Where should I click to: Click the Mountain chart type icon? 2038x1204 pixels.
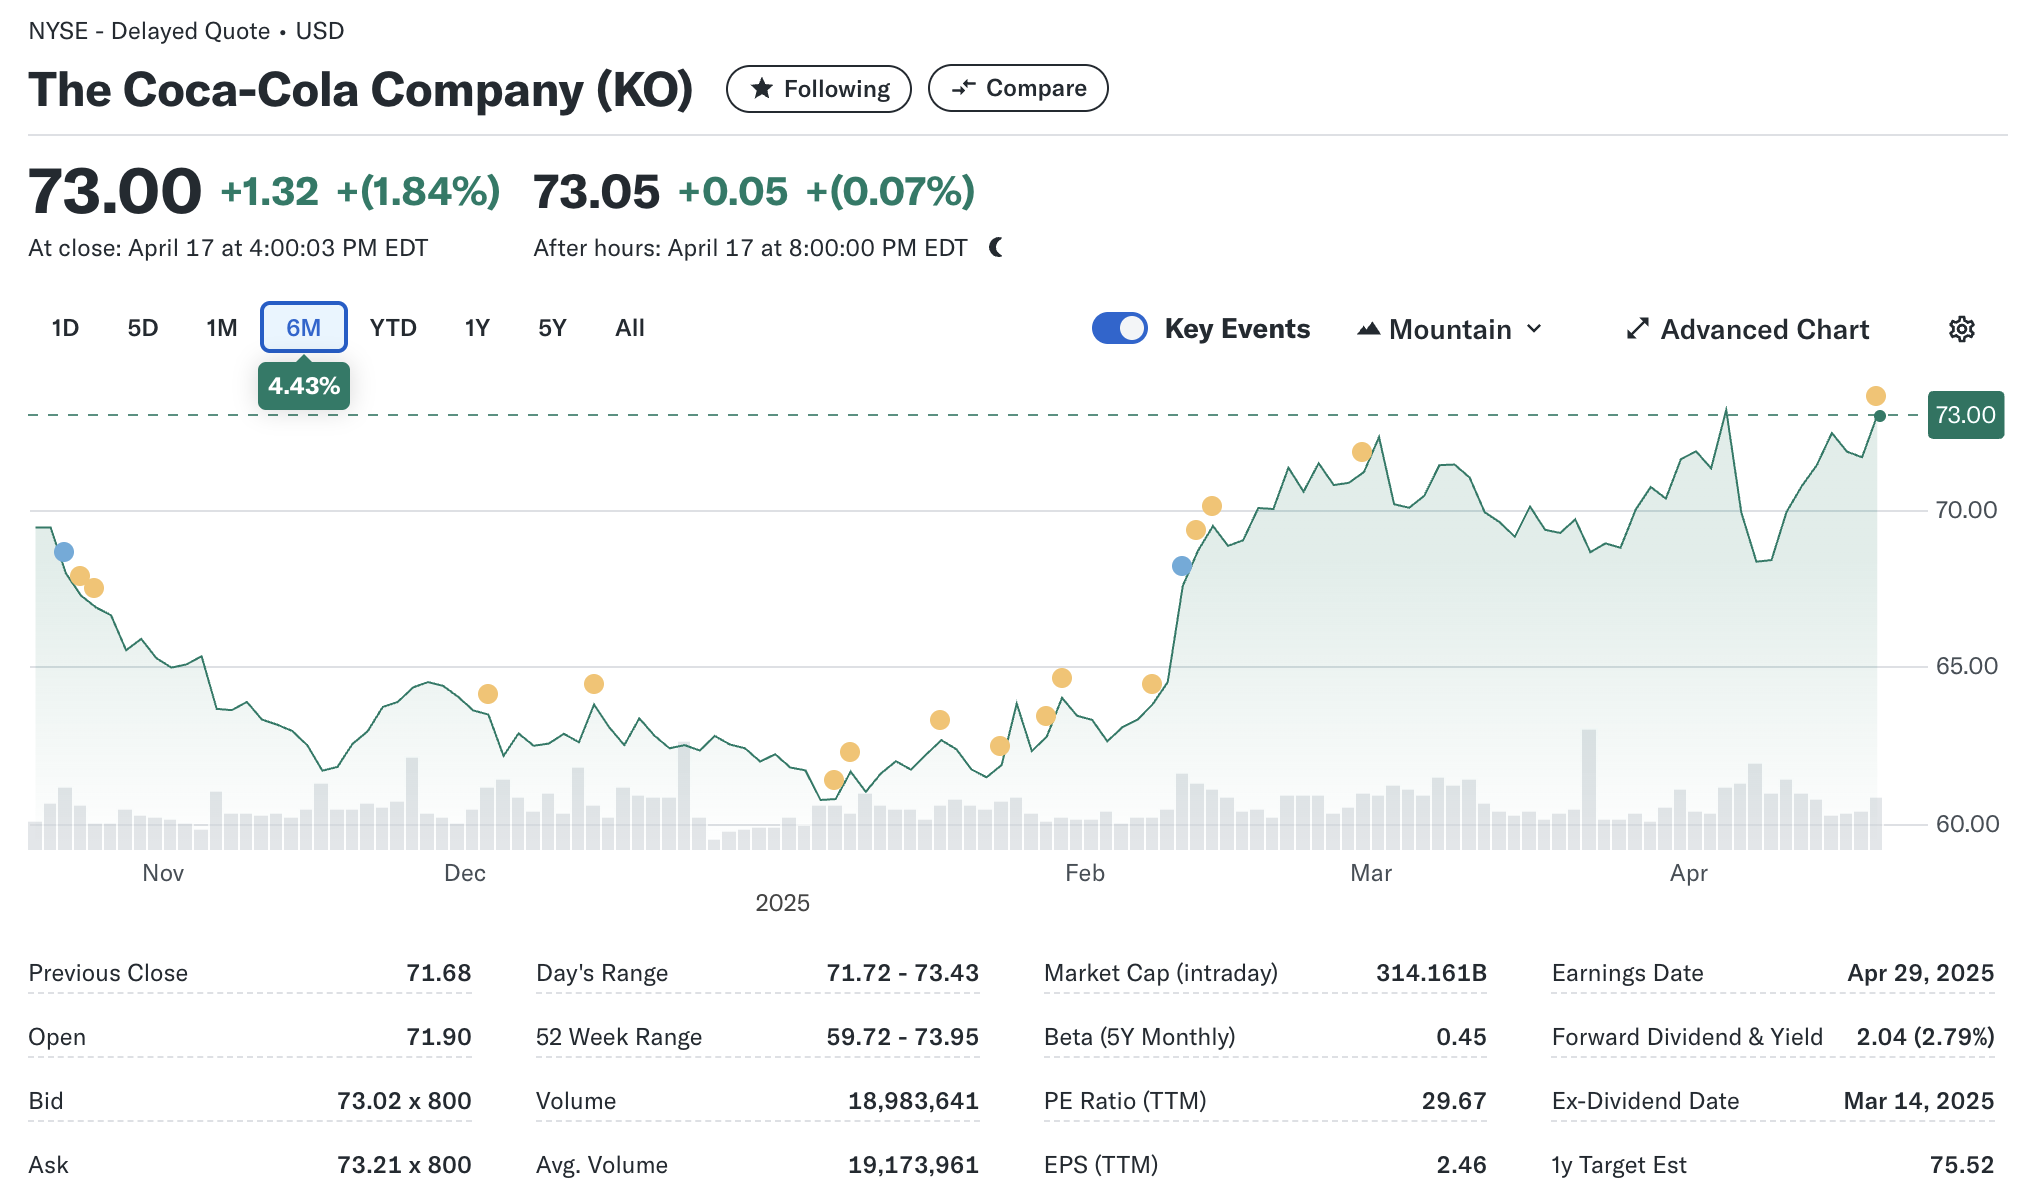click(x=1368, y=329)
